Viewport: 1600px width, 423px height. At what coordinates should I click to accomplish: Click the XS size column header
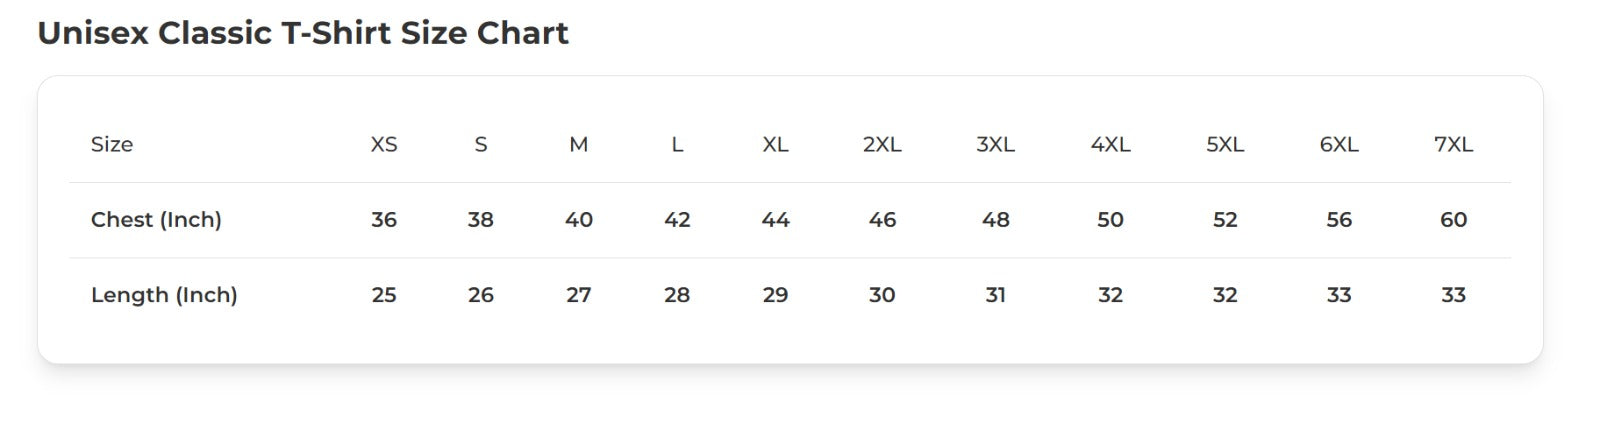click(x=384, y=144)
